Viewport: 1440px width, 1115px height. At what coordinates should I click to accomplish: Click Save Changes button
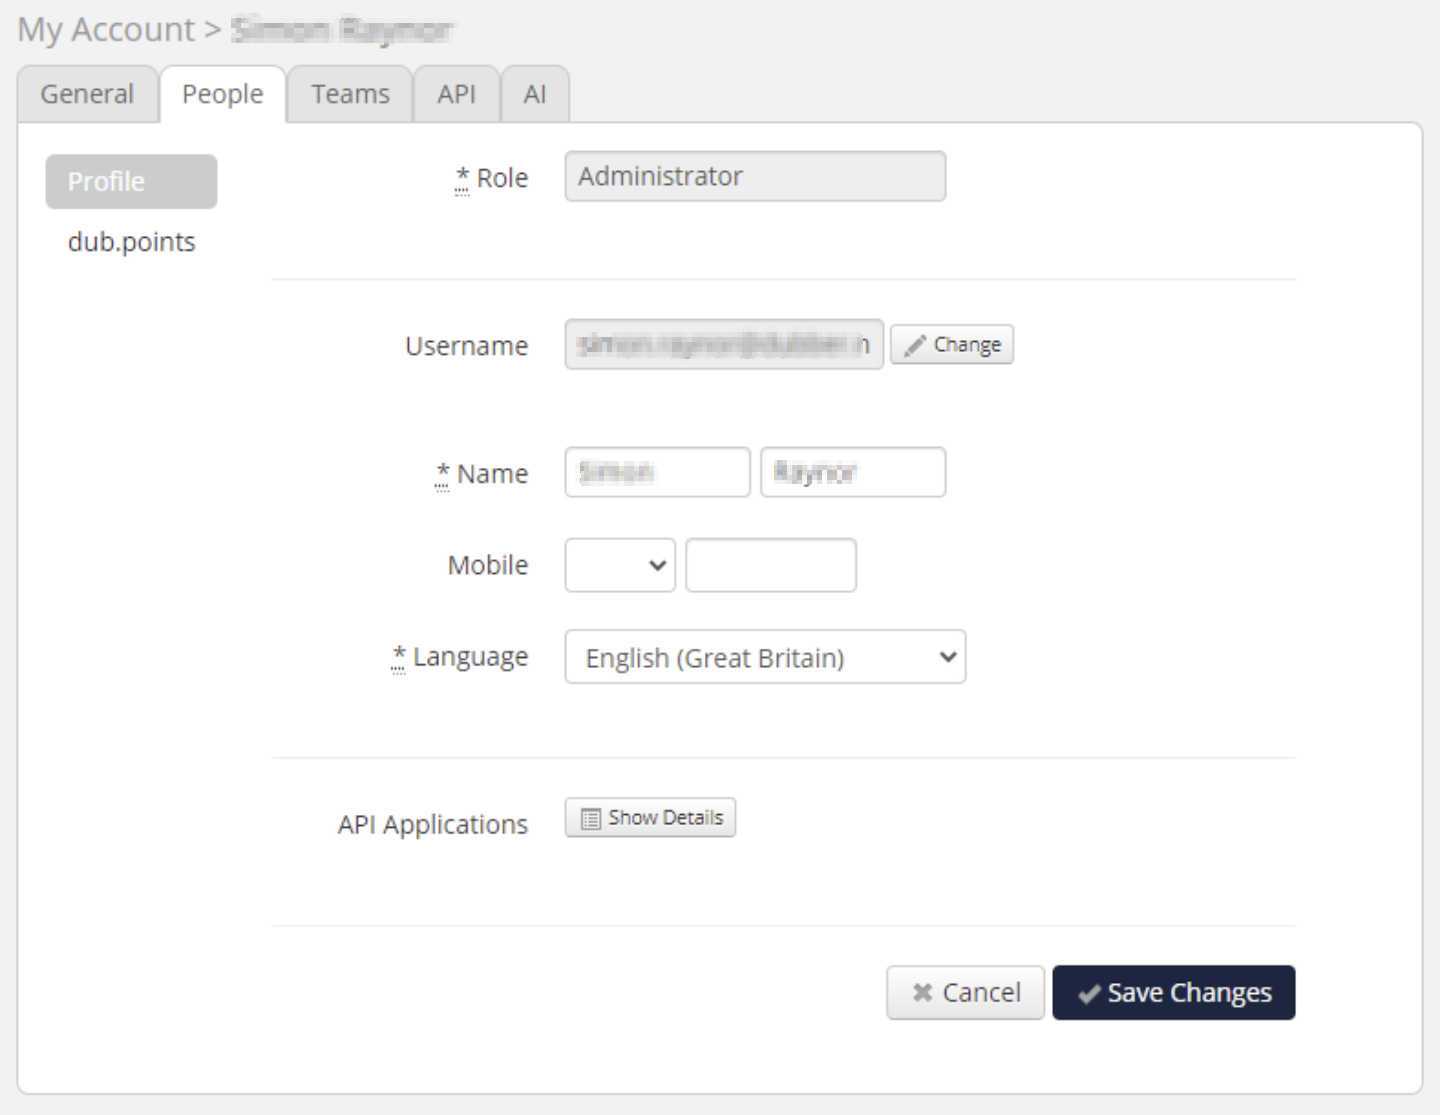click(x=1174, y=992)
